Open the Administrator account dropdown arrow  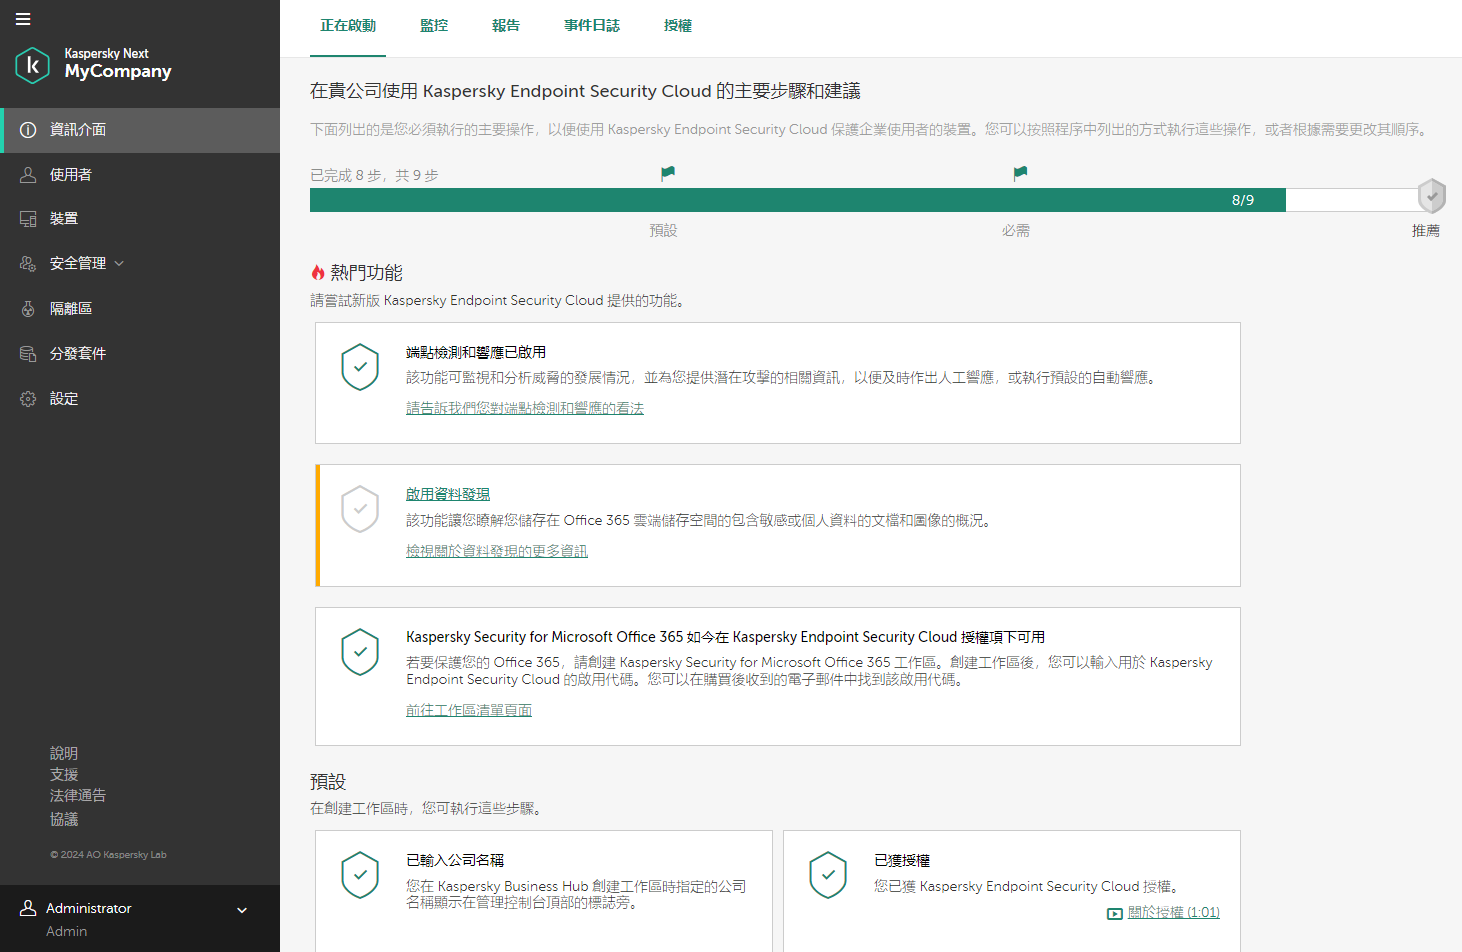pyautogui.click(x=242, y=910)
